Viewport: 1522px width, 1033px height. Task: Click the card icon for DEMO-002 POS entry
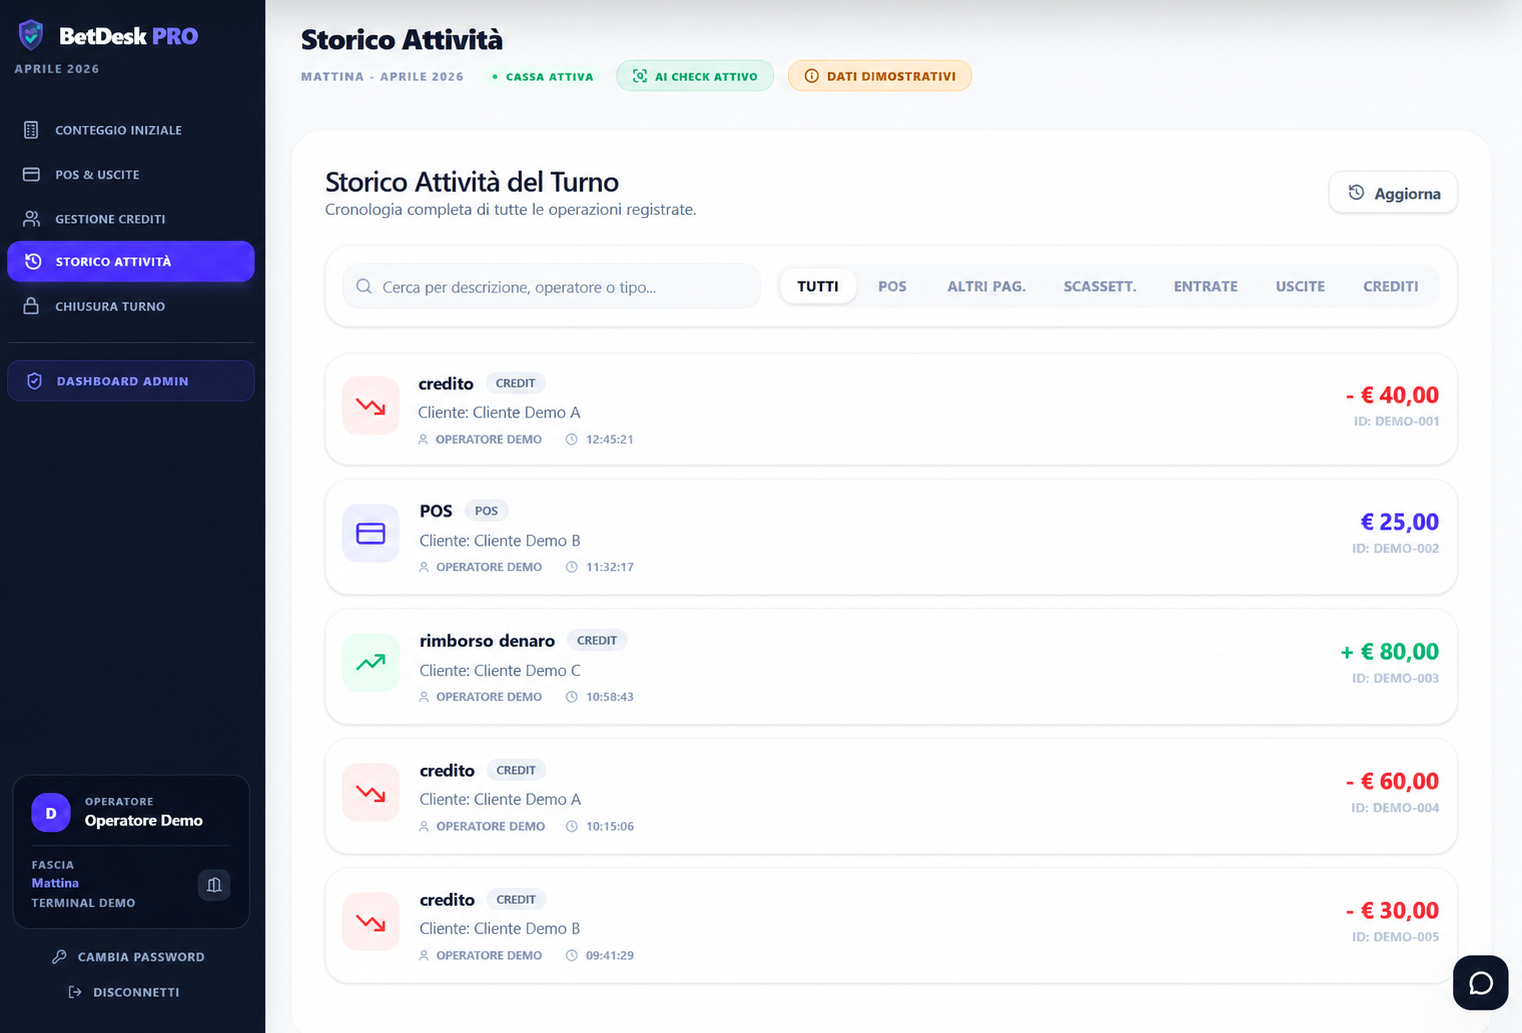tap(371, 533)
